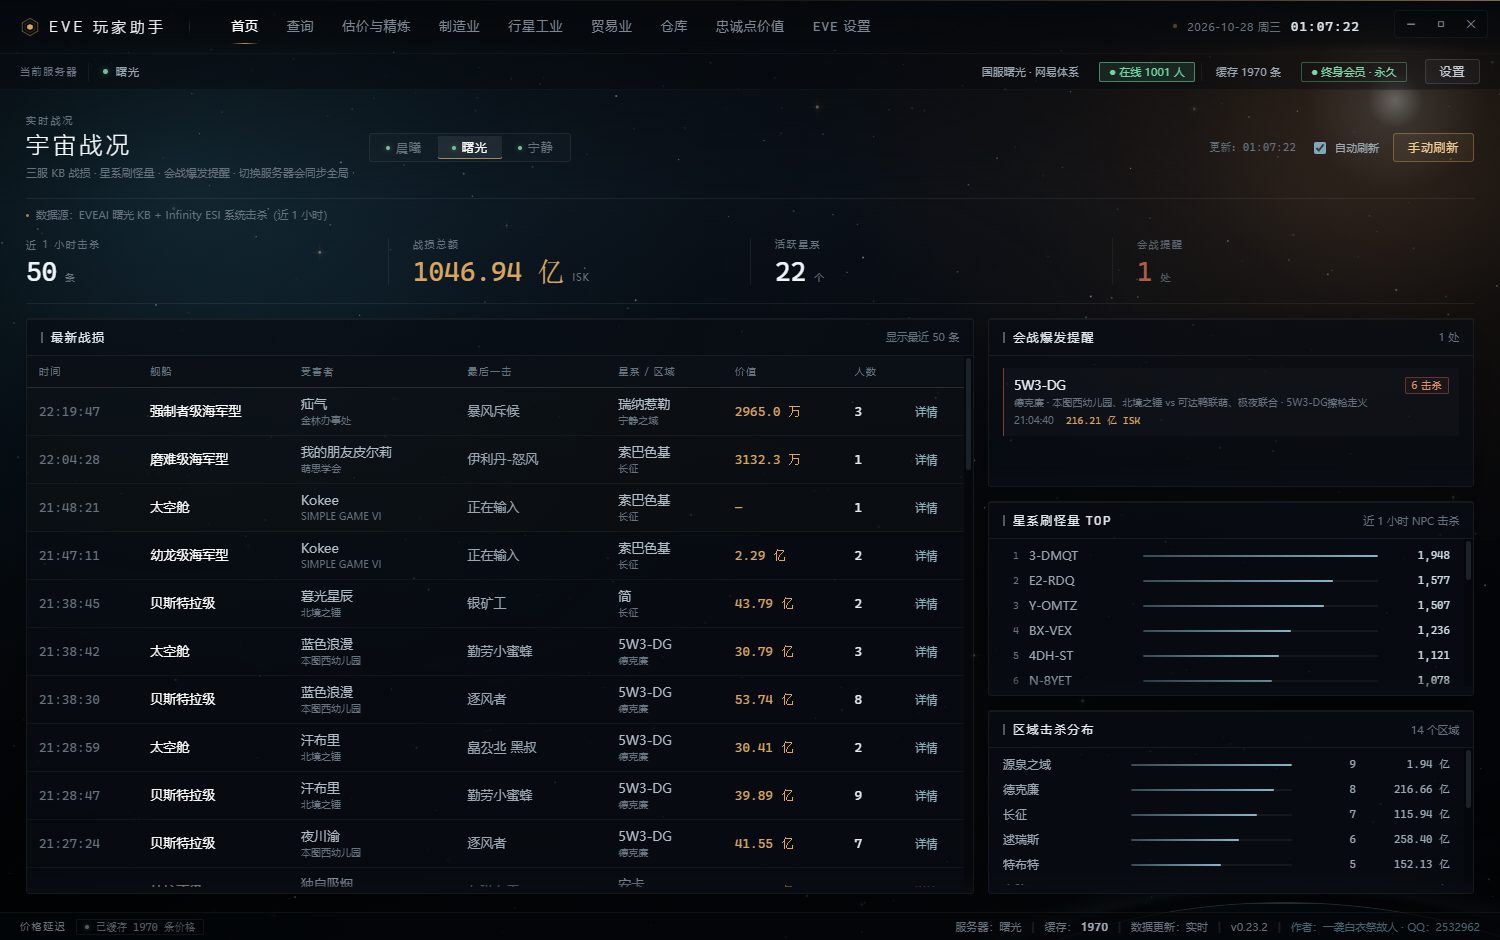Click the 已缓存 1970 条价格 status badge

pyautogui.click(x=140, y=927)
